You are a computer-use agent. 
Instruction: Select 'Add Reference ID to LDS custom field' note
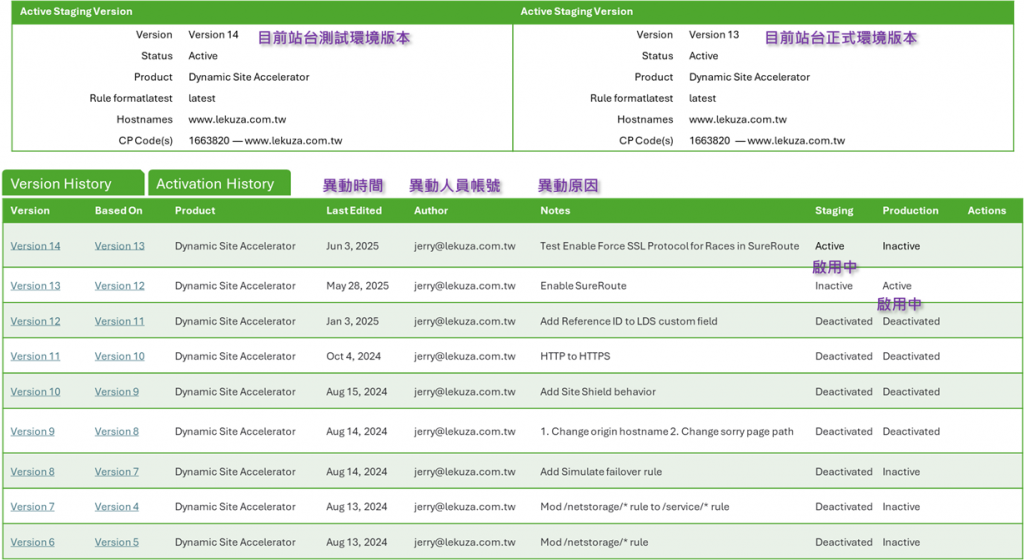pyautogui.click(x=628, y=321)
